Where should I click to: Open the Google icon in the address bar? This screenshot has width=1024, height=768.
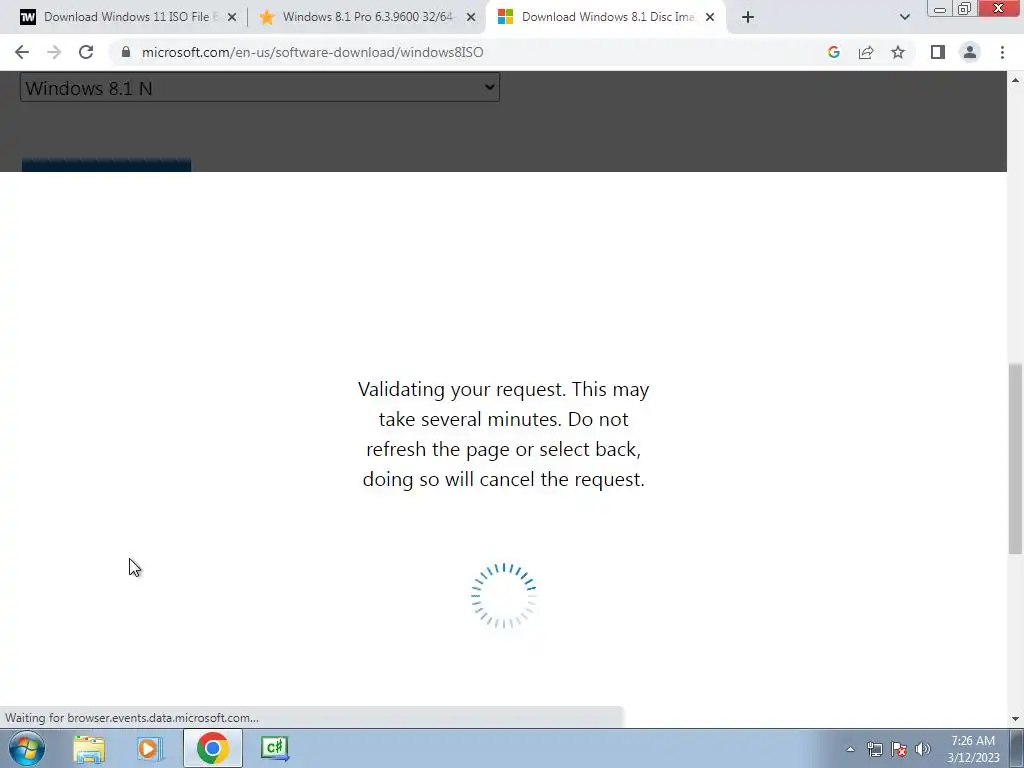pyautogui.click(x=833, y=52)
